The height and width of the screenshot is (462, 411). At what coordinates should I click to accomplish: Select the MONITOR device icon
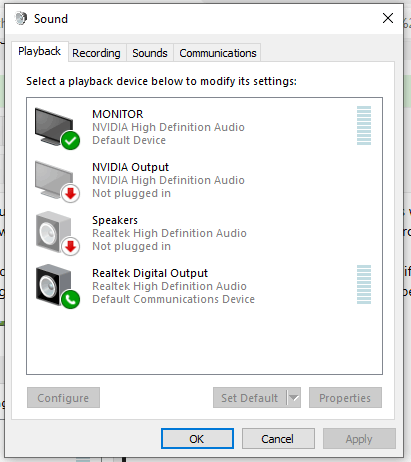click(x=57, y=128)
